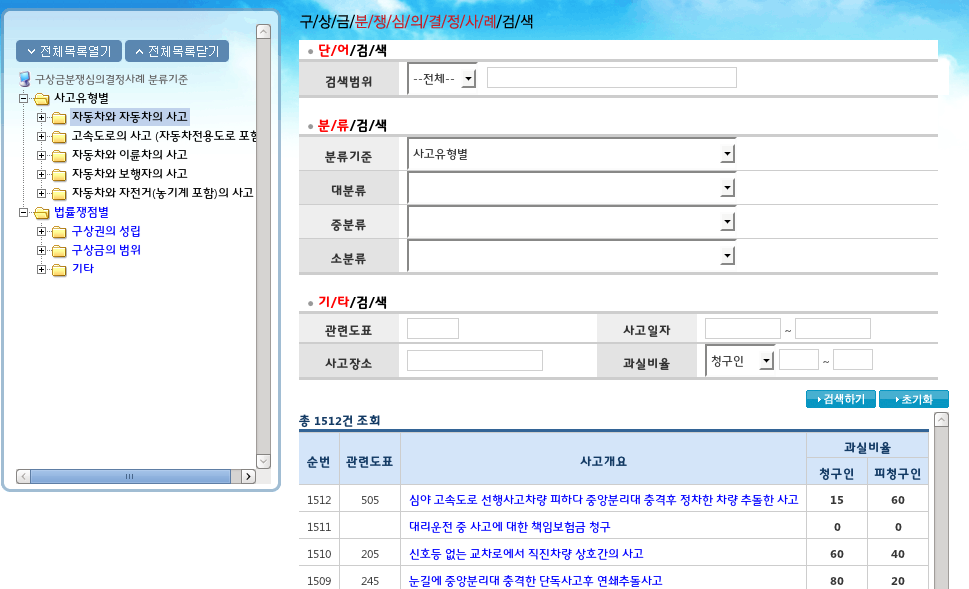969x589 pixels.
Task: Click 순번 cell 1510
Action: point(319,554)
